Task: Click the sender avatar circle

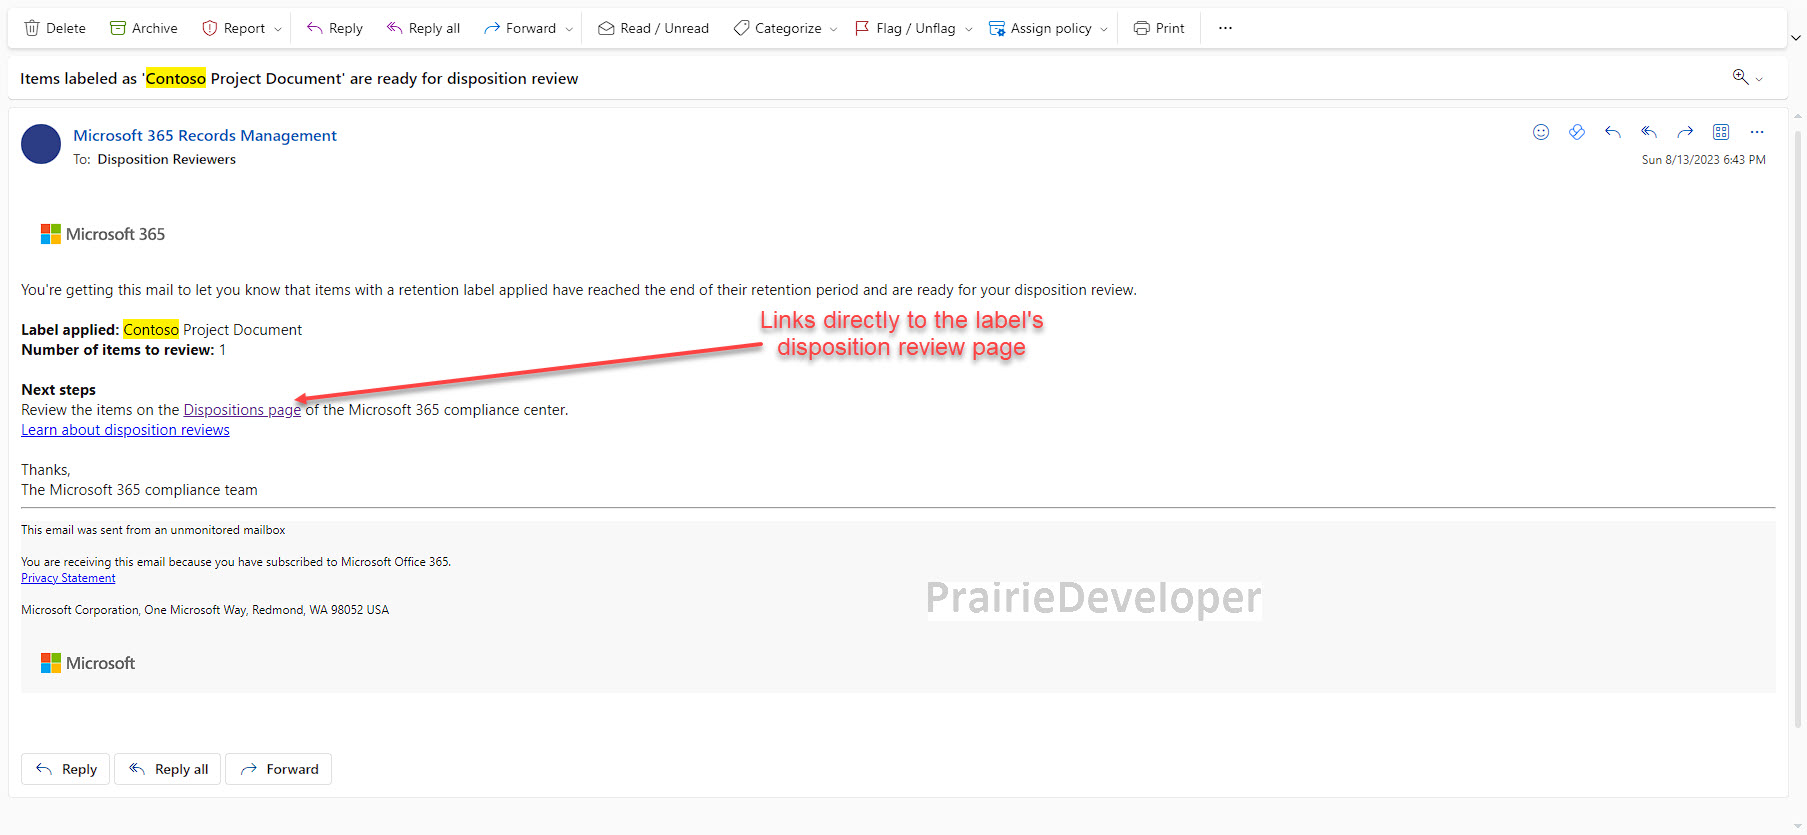Action: pyautogui.click(x=41, y=144)
